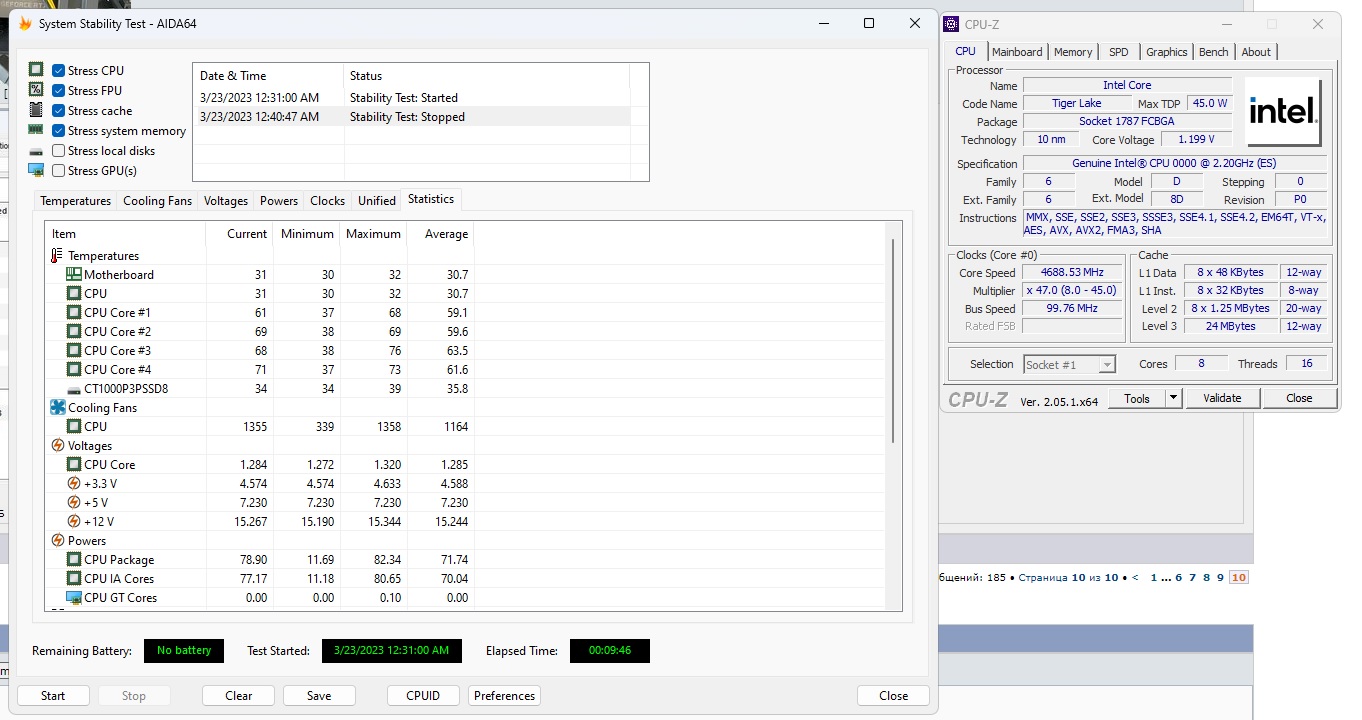Click the RAM module icon beside Stress system memory

click(36, 130)
